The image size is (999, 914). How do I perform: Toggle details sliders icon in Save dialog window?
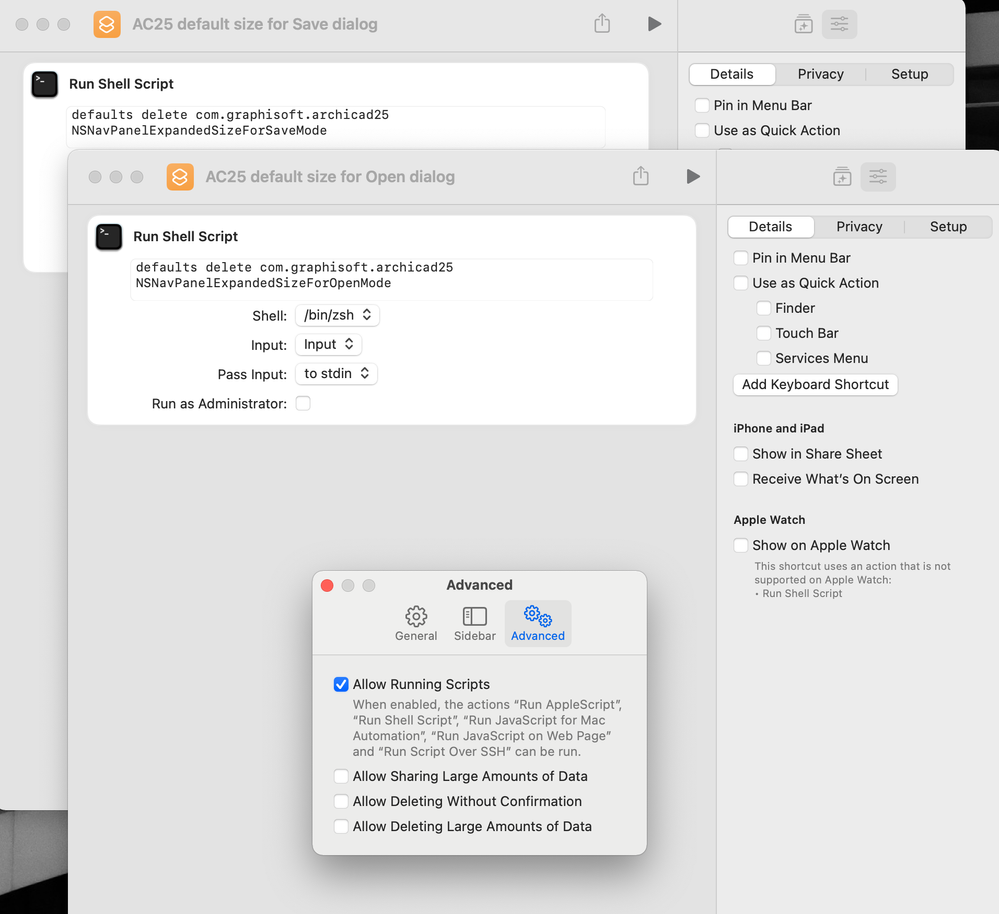coord(839,24)
